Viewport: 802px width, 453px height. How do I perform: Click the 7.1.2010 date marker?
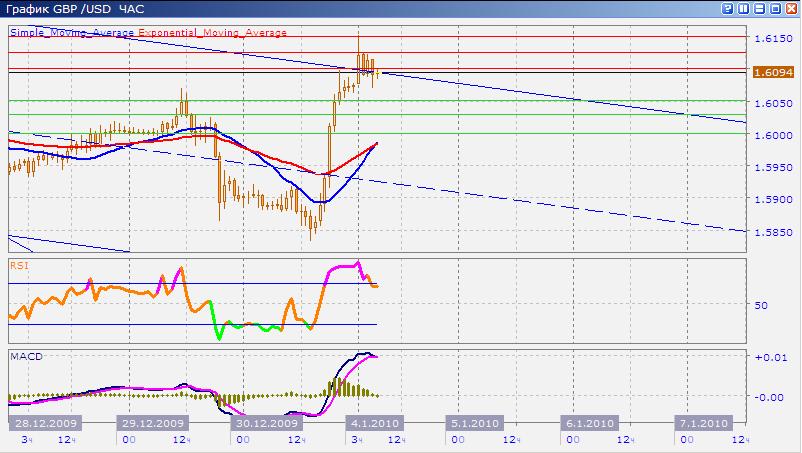point(704,423)
